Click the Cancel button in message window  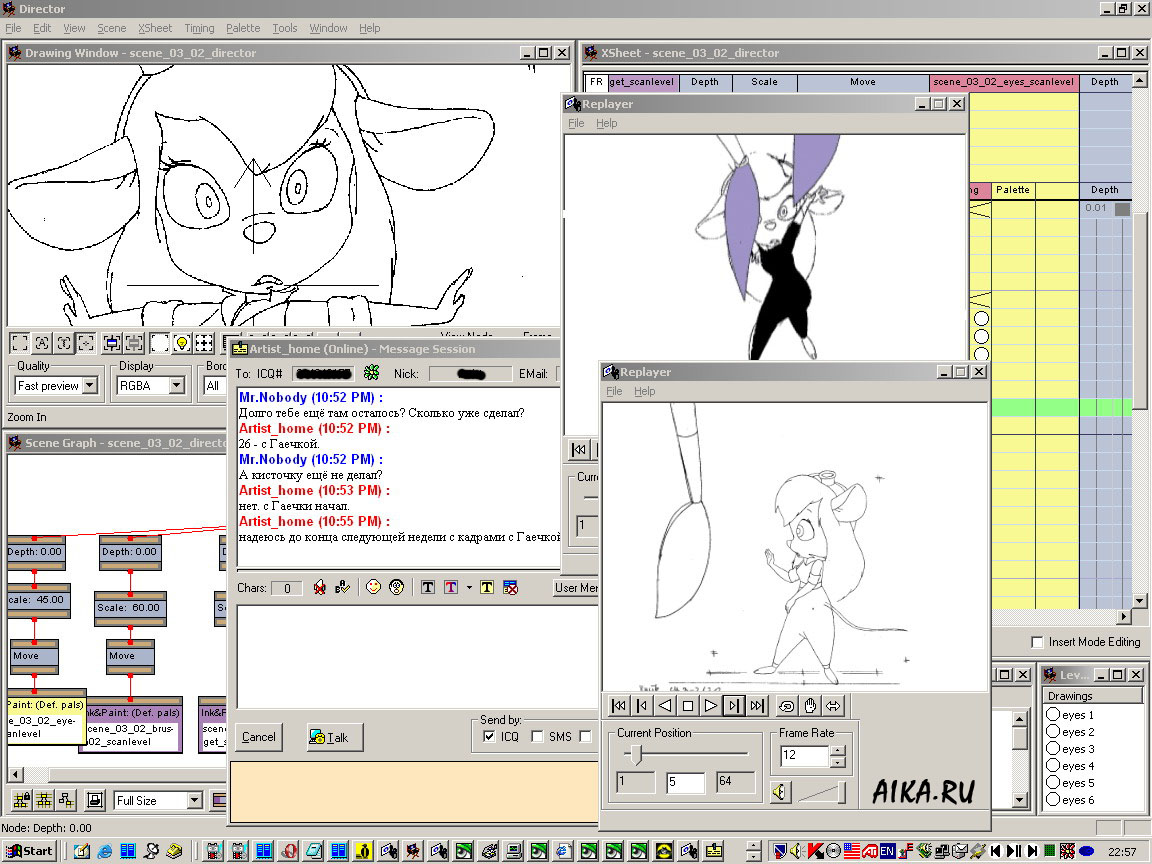[x=259, y=737]
